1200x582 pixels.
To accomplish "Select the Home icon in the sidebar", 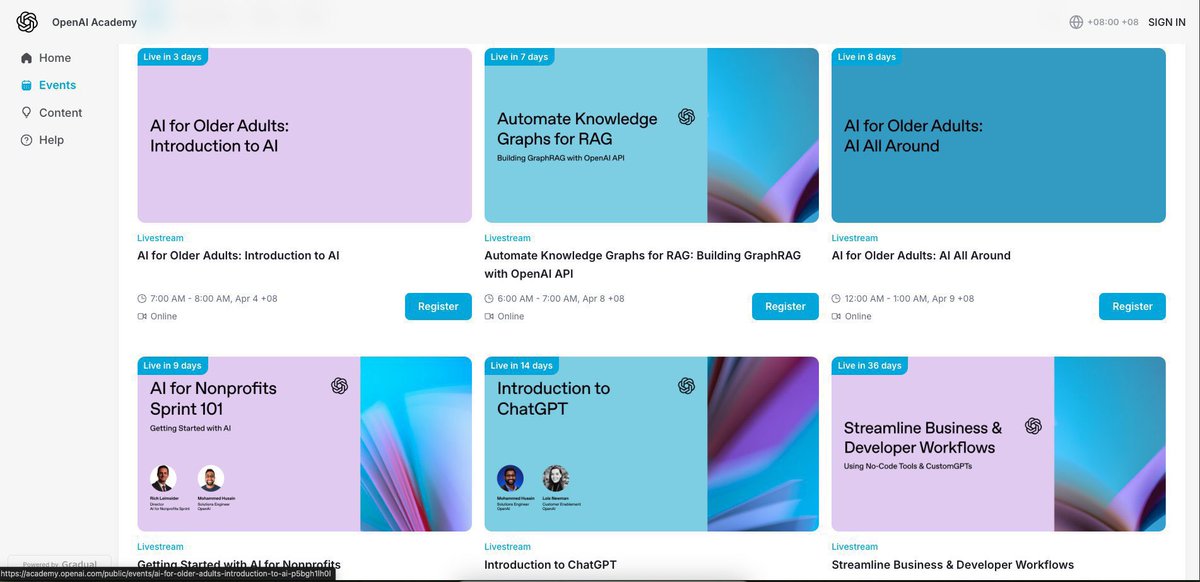I will [27, 58].
